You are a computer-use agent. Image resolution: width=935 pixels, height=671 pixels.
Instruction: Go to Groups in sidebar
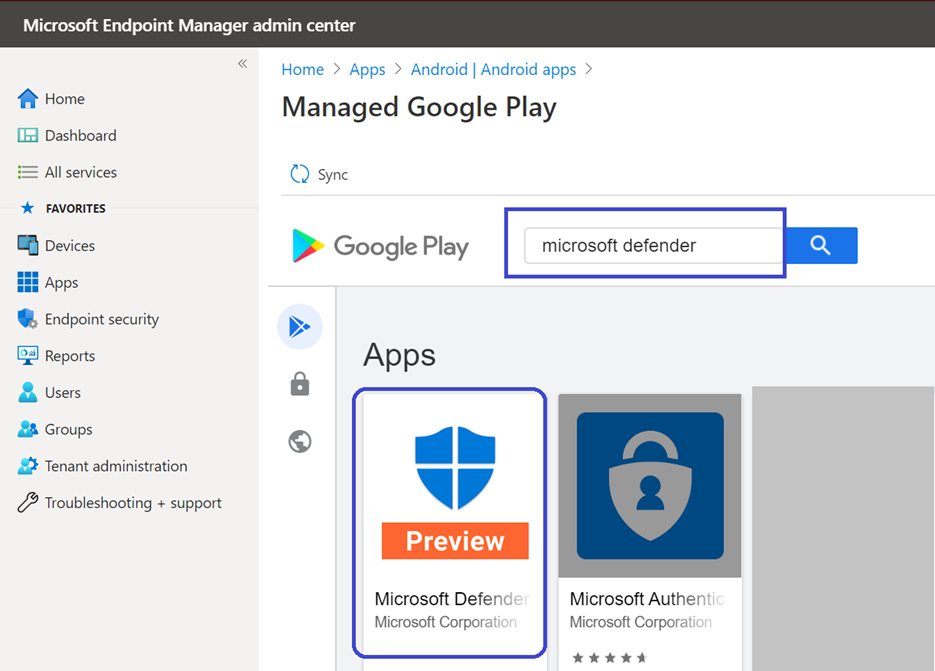[x=68, y=429]
